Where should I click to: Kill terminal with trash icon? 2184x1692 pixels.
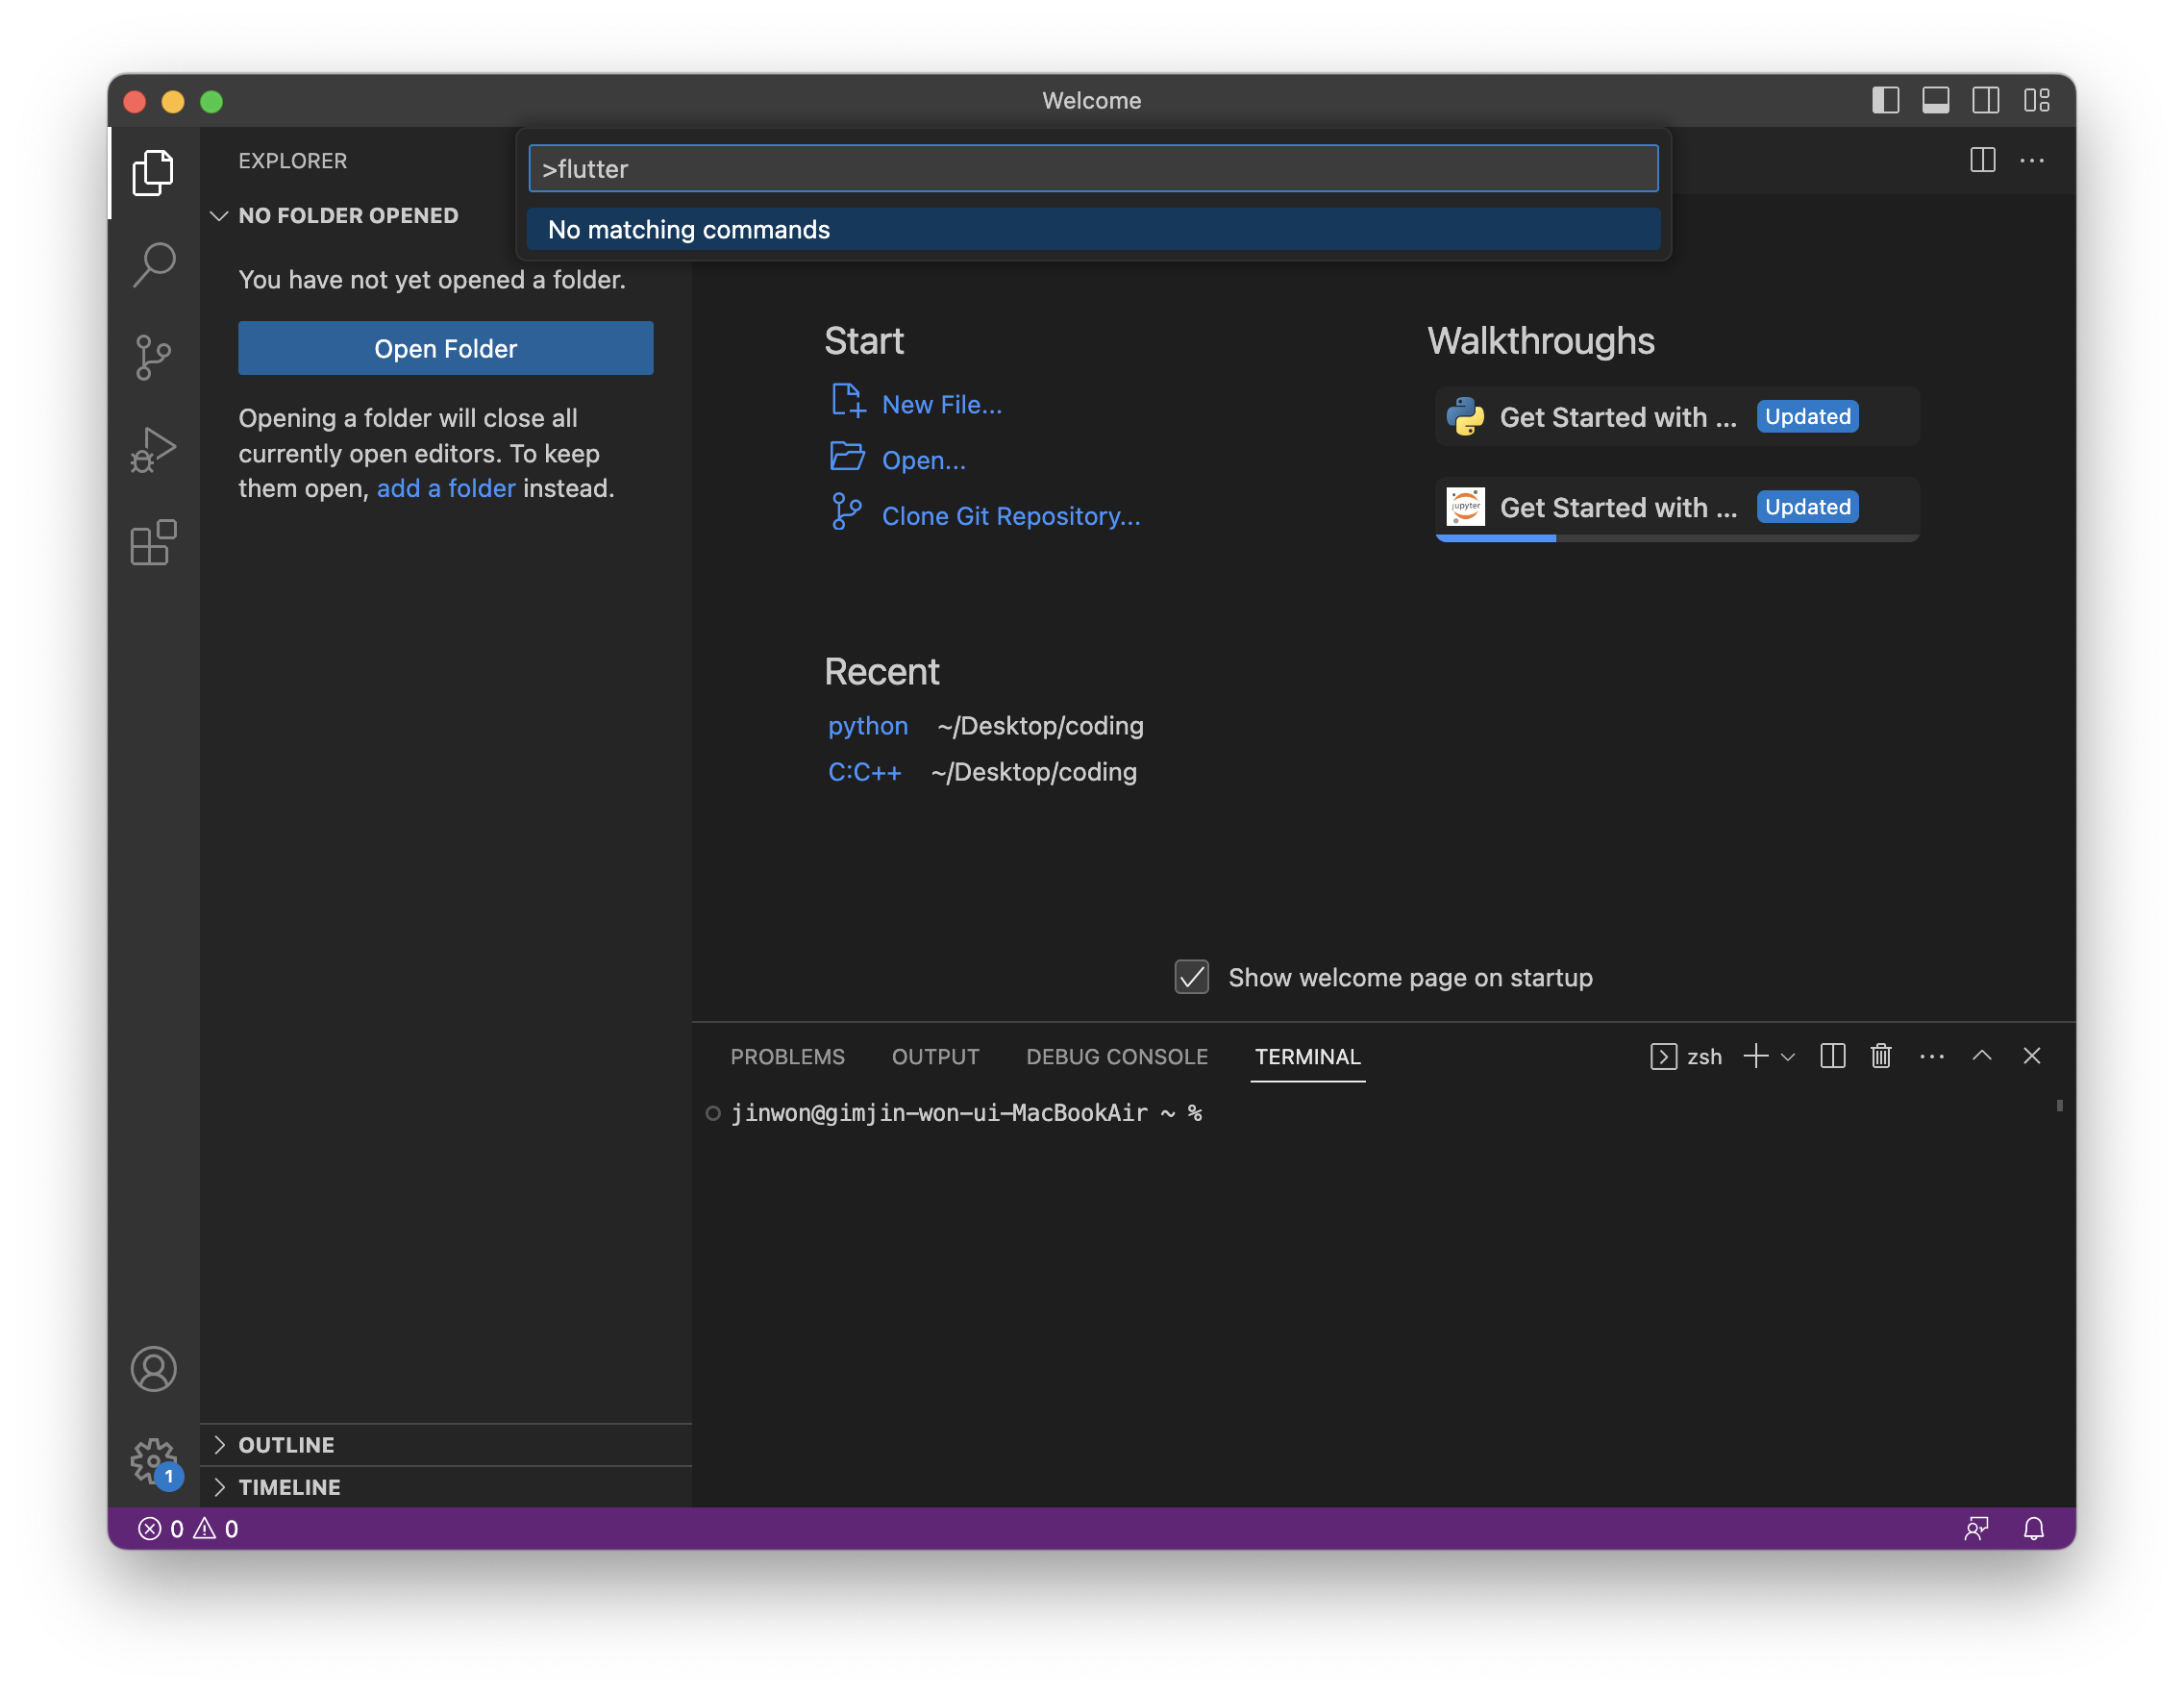[x=1881, y=1056]
